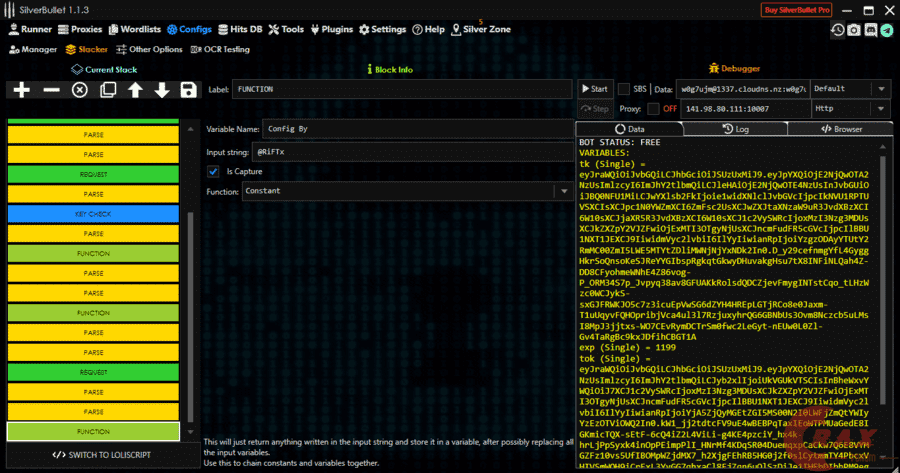
Task: Open the Help menu item
Action: tap(428, 29)
